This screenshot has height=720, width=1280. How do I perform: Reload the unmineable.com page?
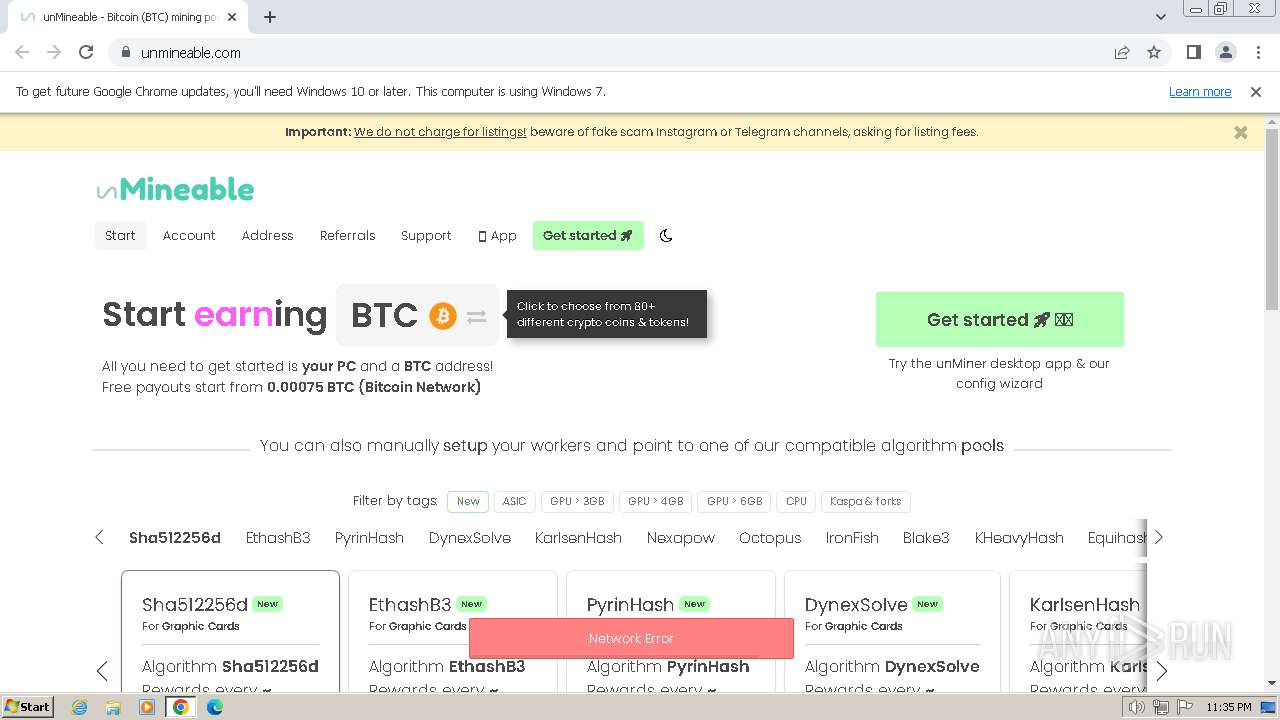tap(86, 52)
